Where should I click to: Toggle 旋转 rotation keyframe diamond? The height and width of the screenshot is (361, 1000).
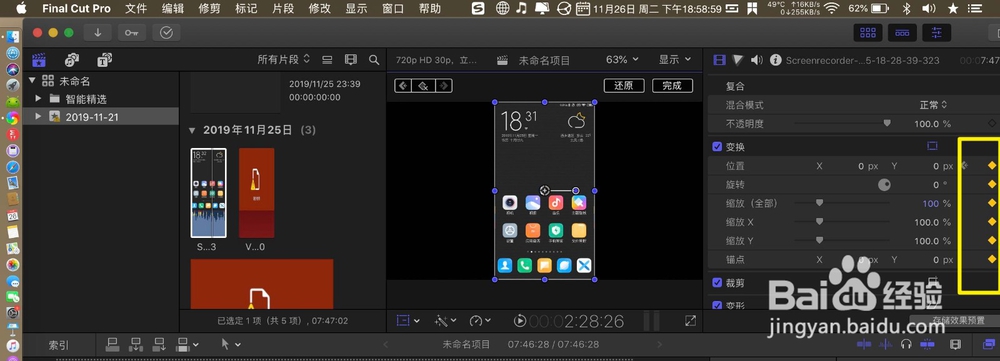tap(992, 184)
